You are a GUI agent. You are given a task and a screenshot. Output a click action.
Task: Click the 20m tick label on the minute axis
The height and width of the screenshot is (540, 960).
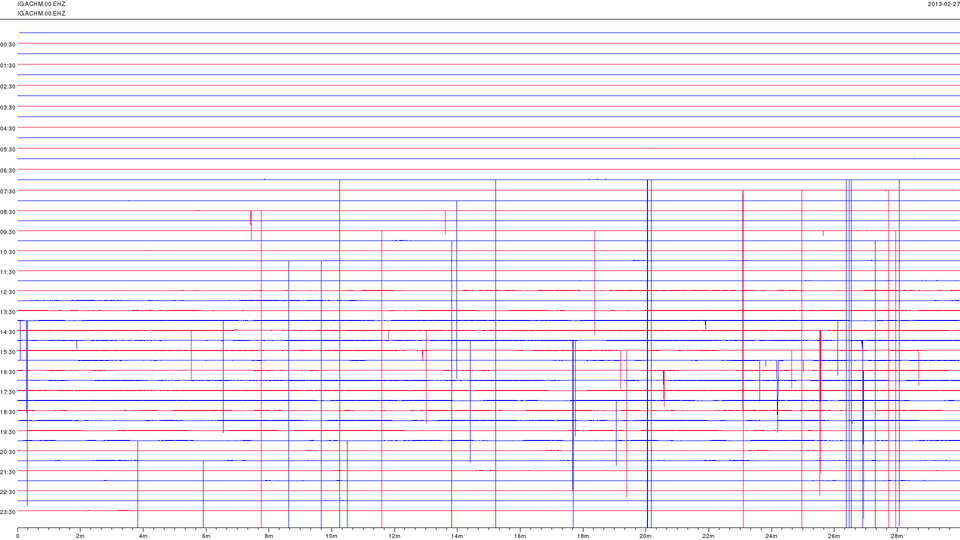pos(645,536)
